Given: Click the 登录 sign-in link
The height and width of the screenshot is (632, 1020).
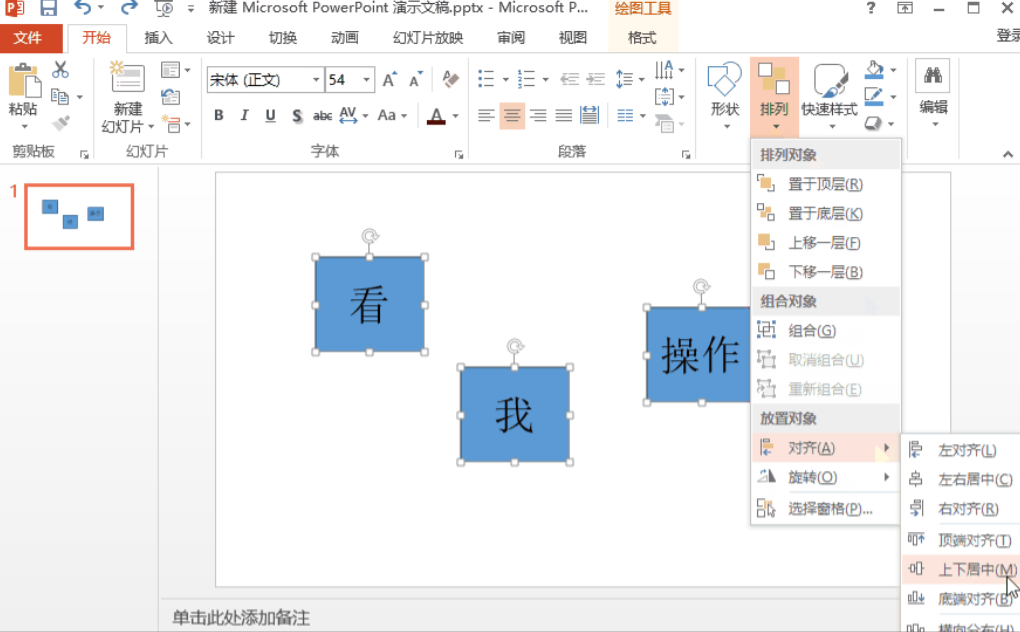Looking at the screenshot, I should (x=1008, y=35).
